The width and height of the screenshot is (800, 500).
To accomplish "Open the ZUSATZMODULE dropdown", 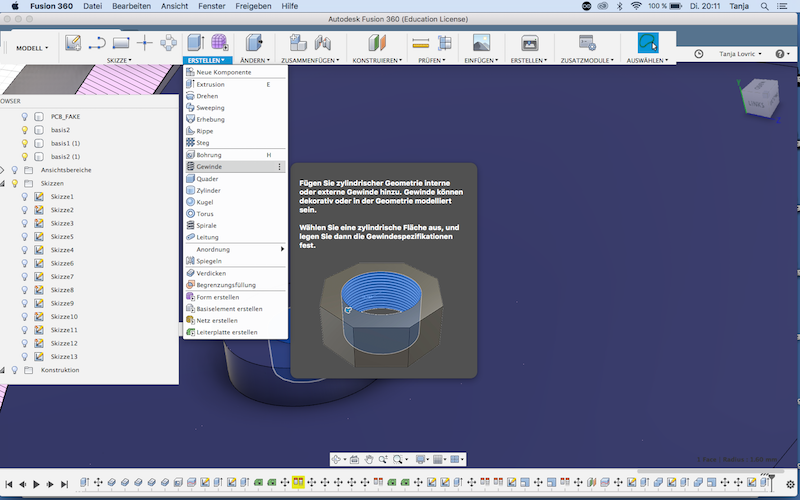I will click(x=587, y=60).
